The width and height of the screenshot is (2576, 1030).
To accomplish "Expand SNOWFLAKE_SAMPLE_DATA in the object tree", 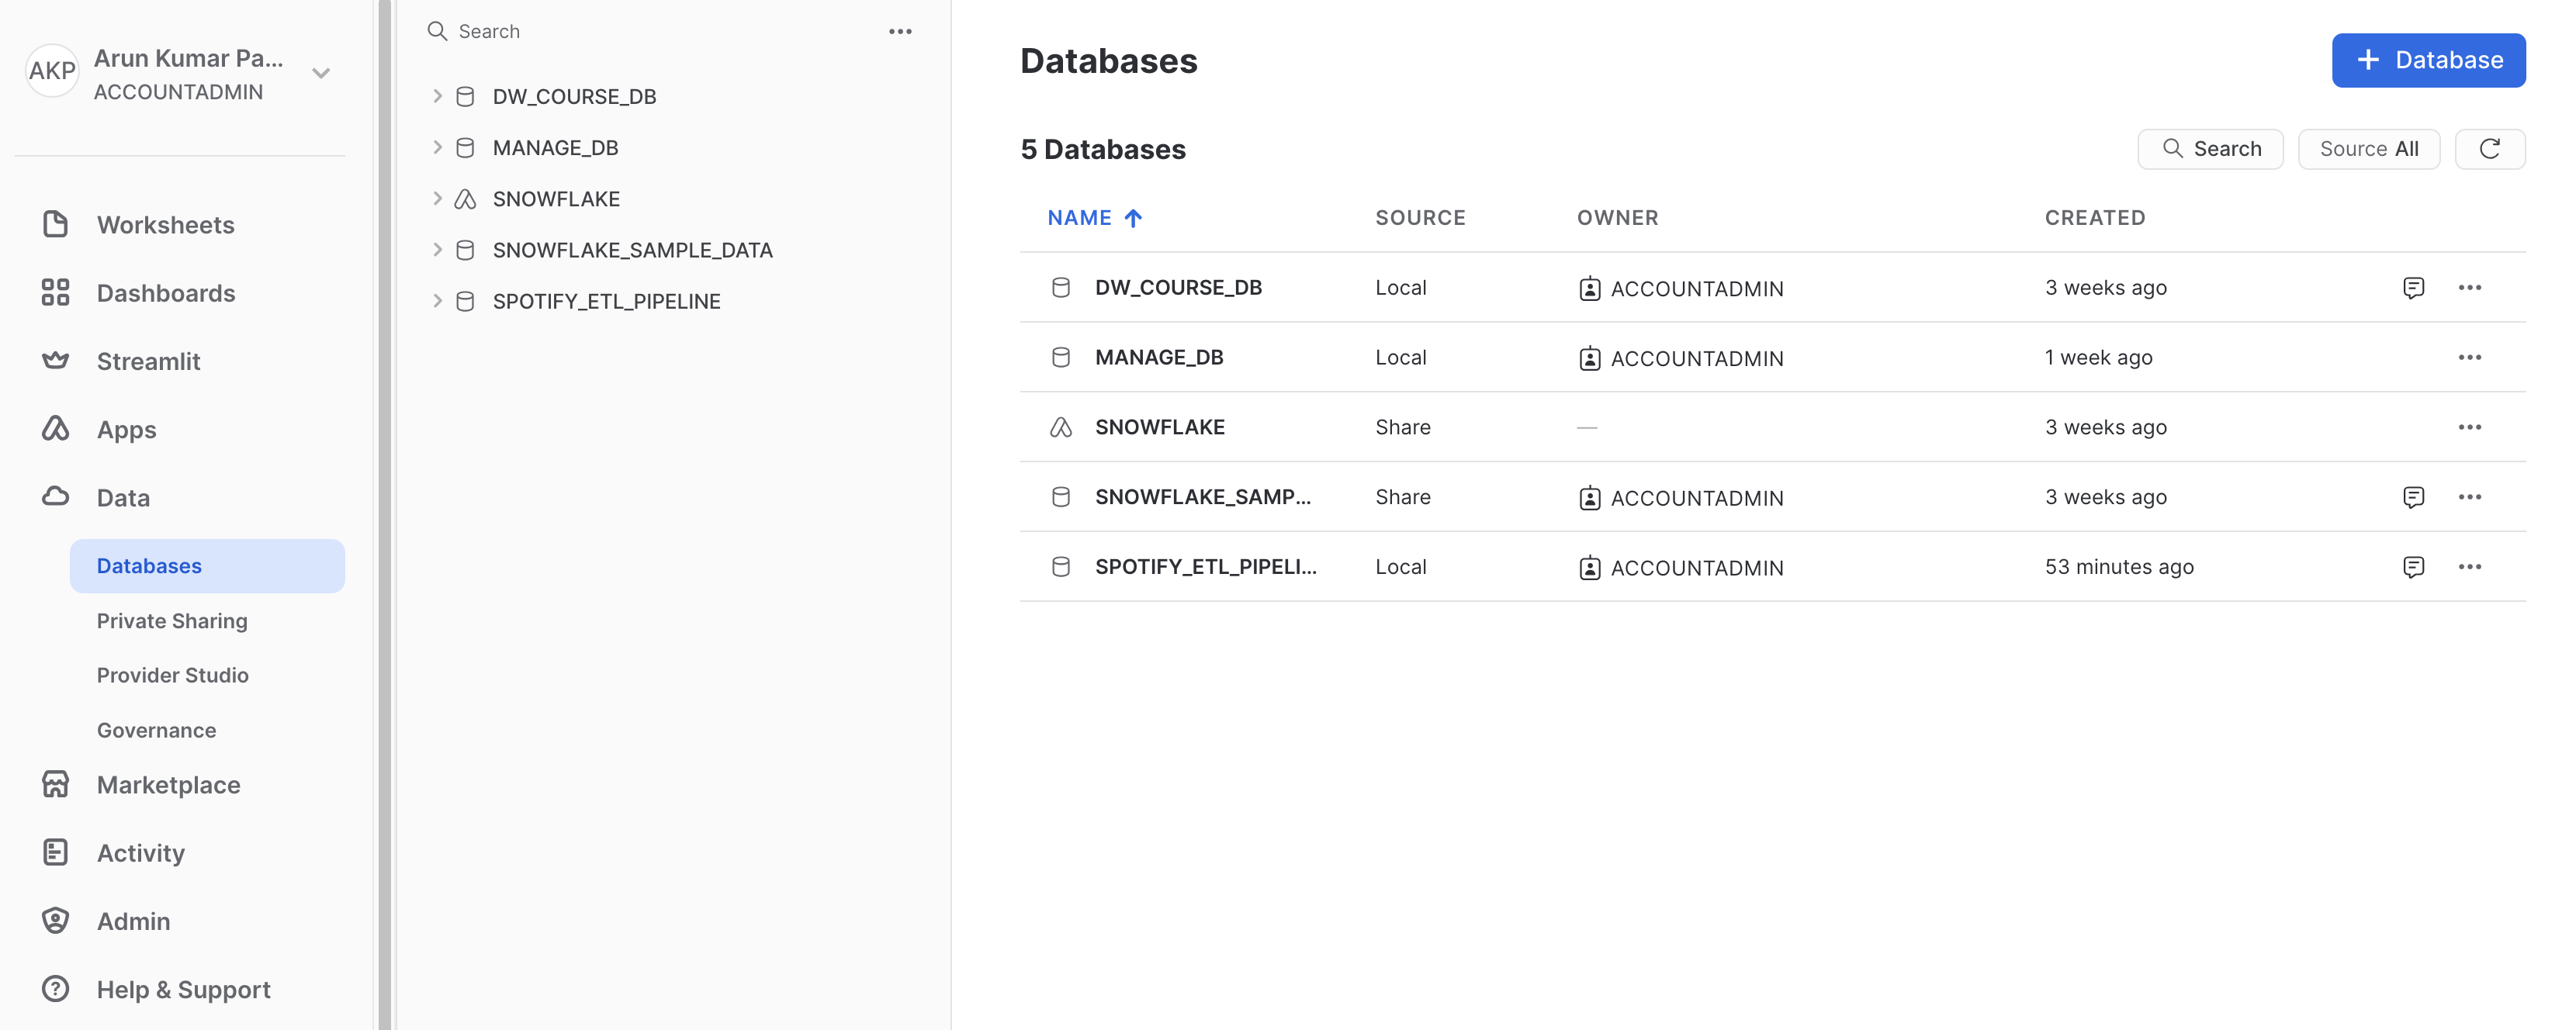I will point(437,249).
